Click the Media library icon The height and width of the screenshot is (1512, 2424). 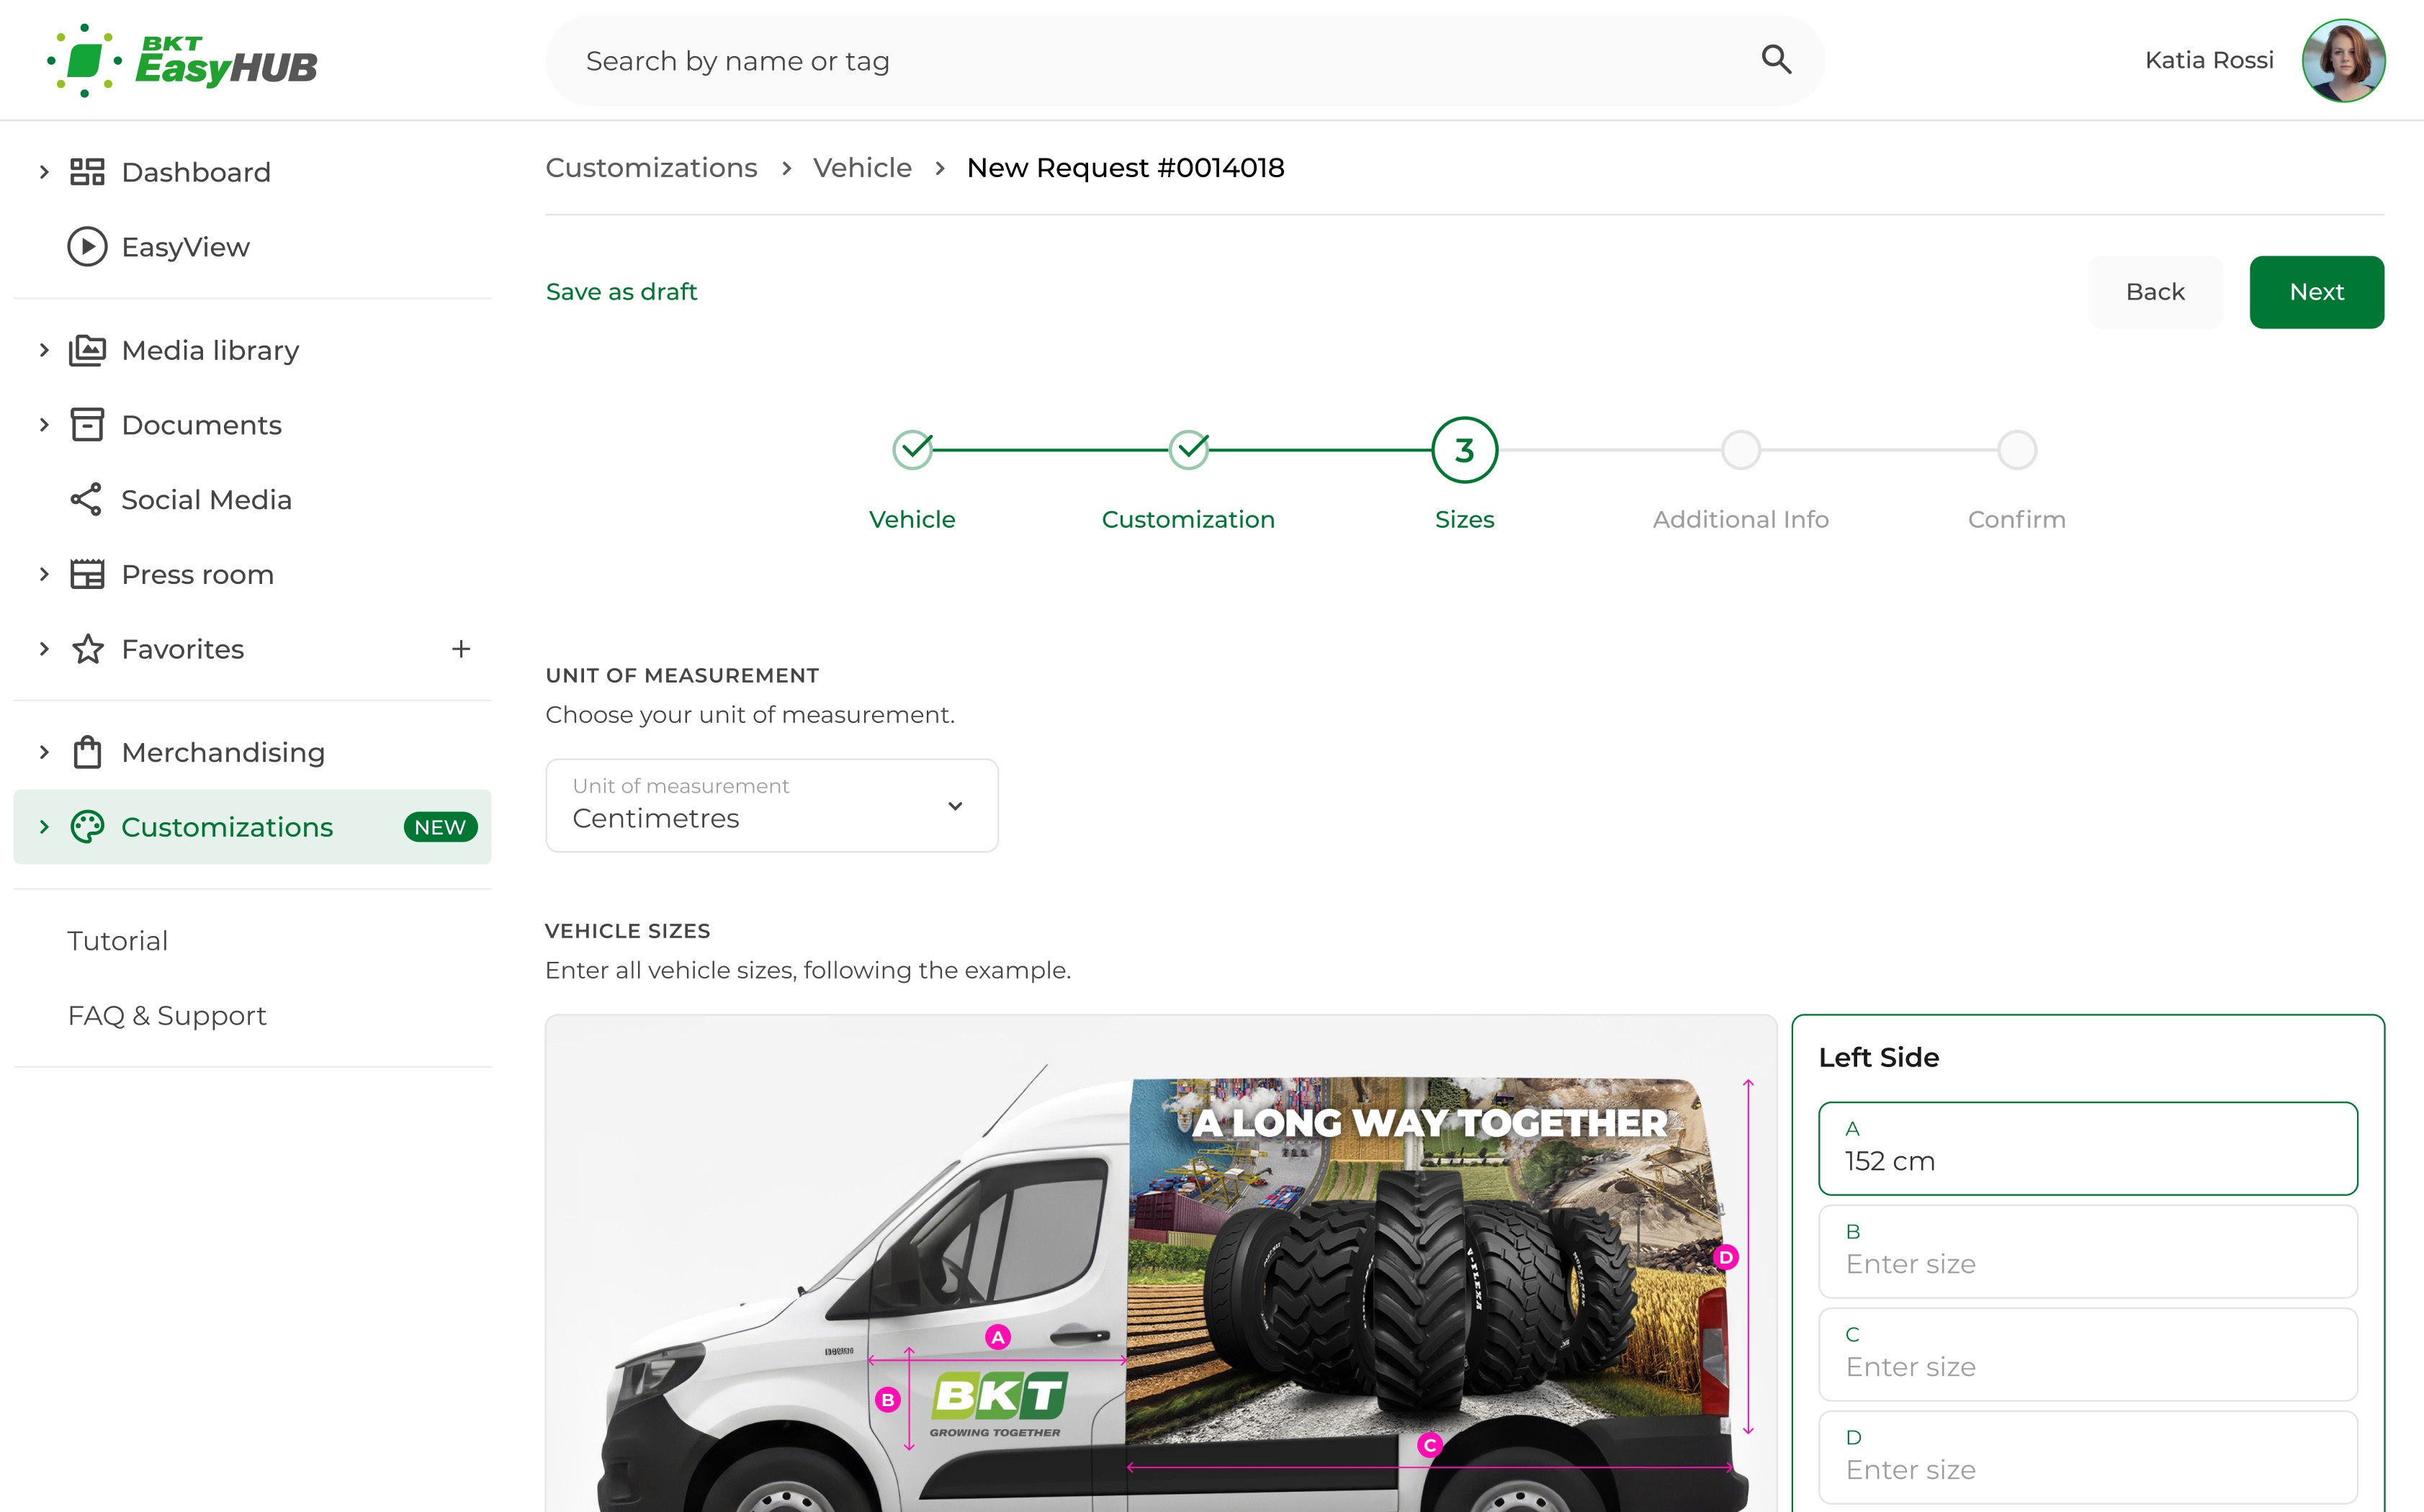coord(87,350)
